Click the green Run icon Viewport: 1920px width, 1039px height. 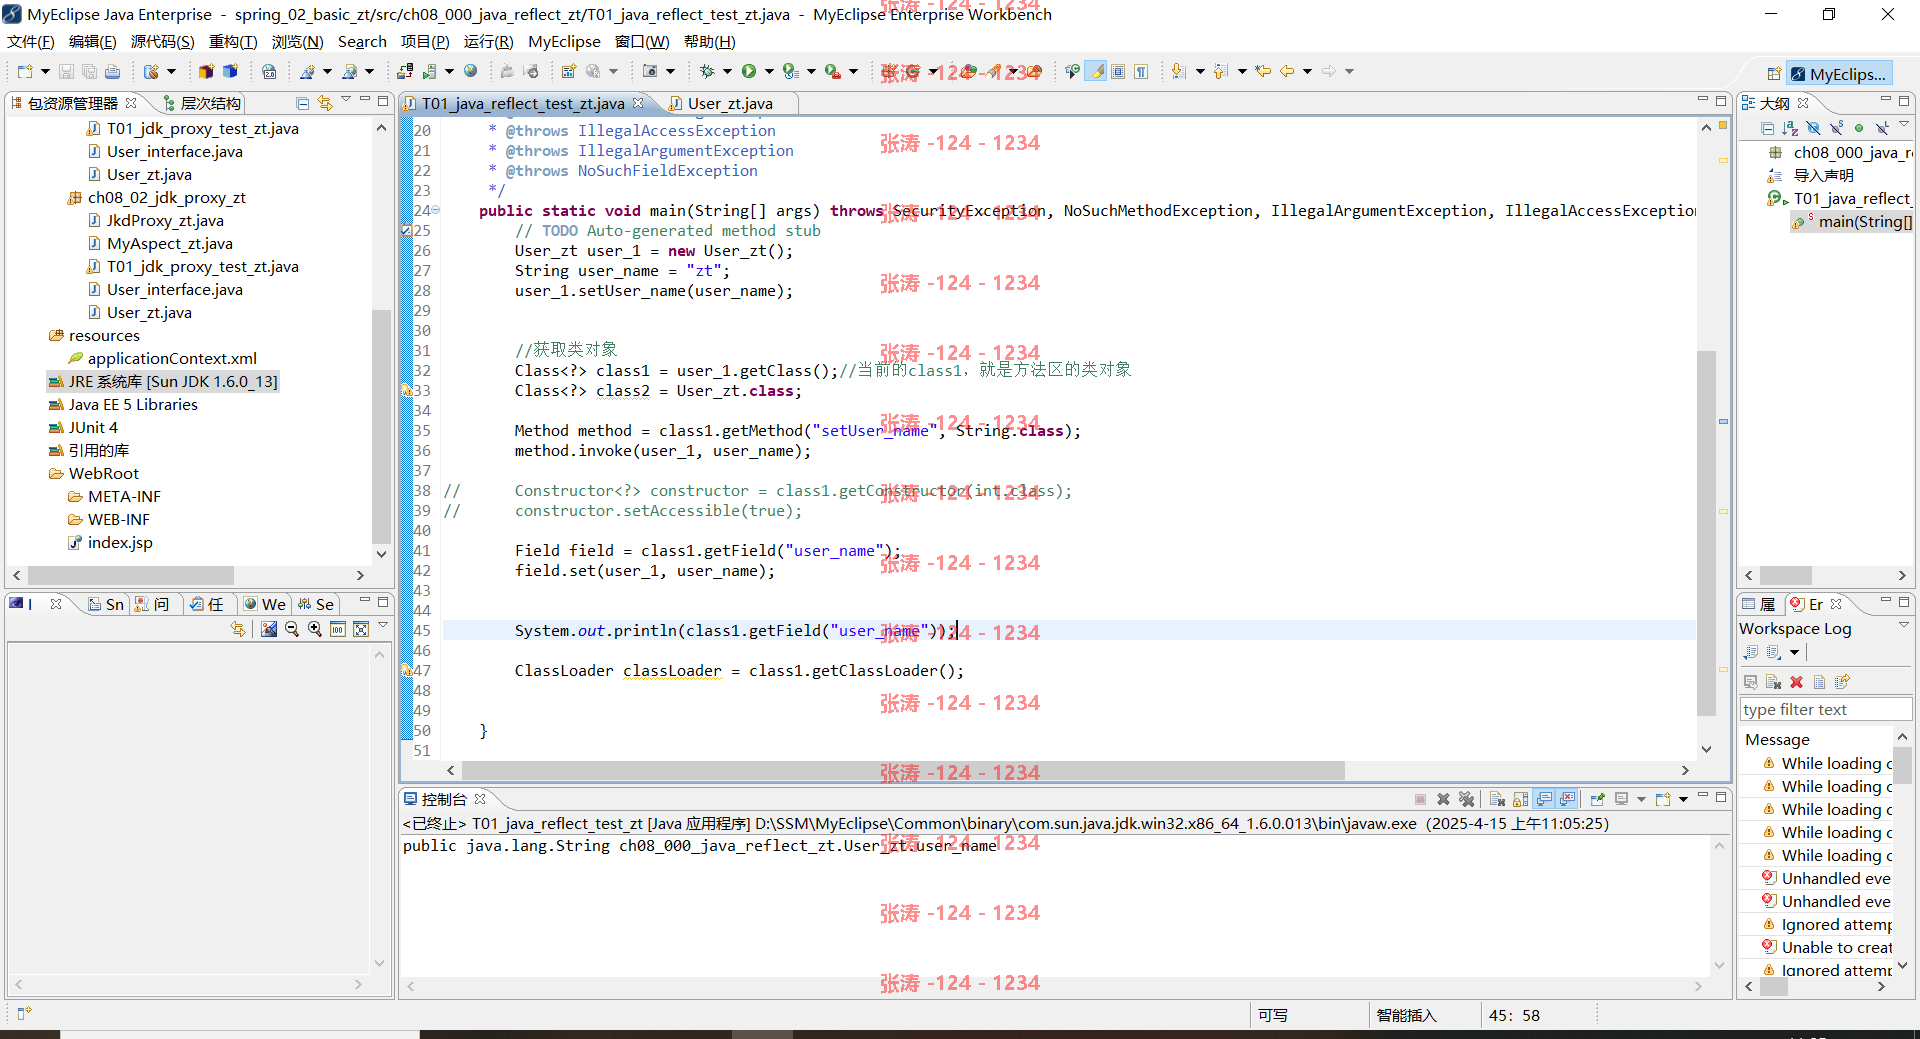click(748, 71)
